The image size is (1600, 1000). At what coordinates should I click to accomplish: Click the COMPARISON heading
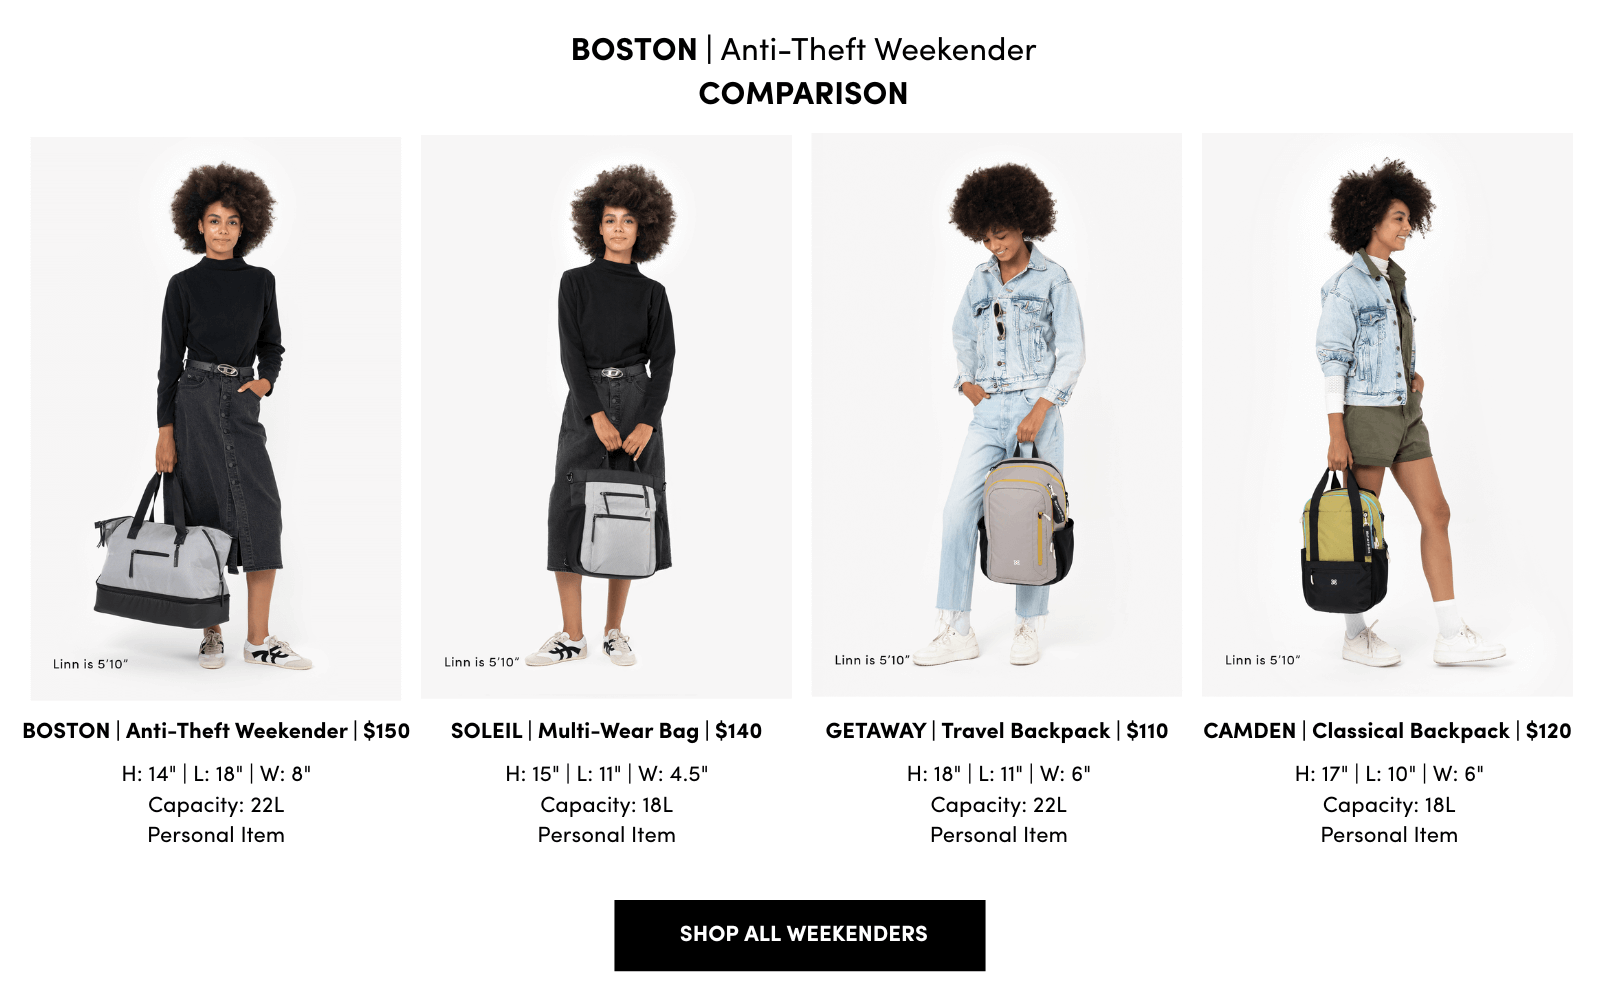pyautogui.click(x=803, y=94)
